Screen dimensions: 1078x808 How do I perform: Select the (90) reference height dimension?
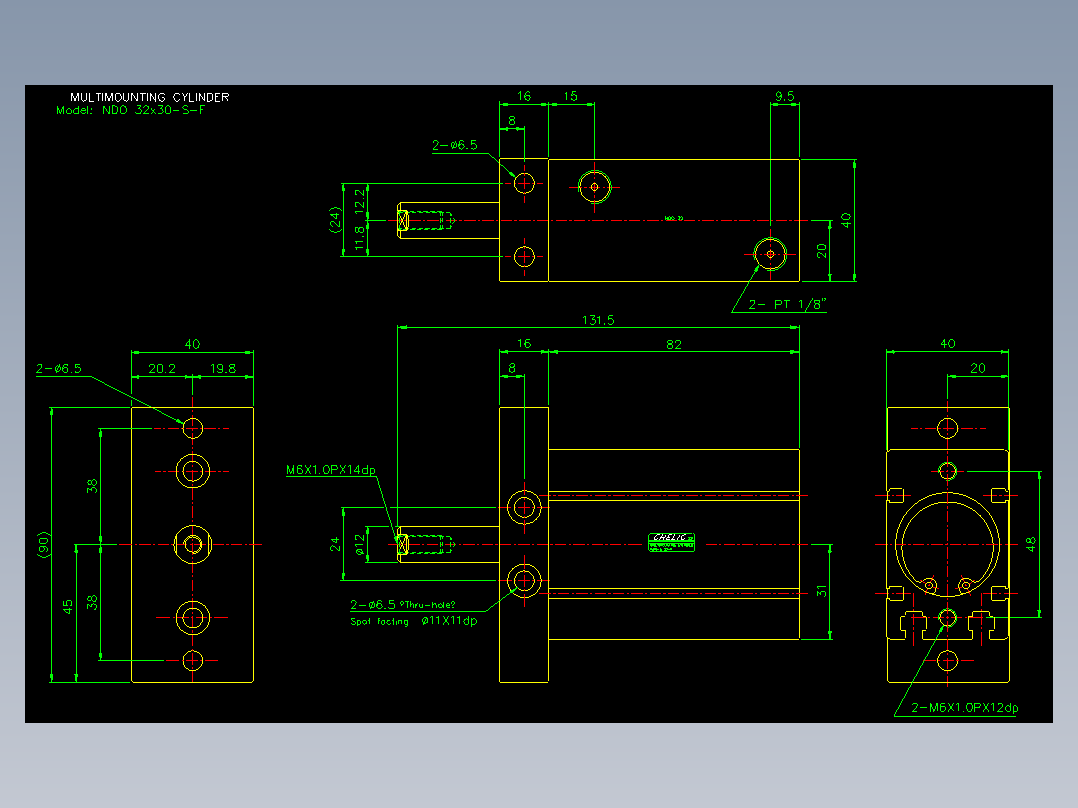click(44, 545)
